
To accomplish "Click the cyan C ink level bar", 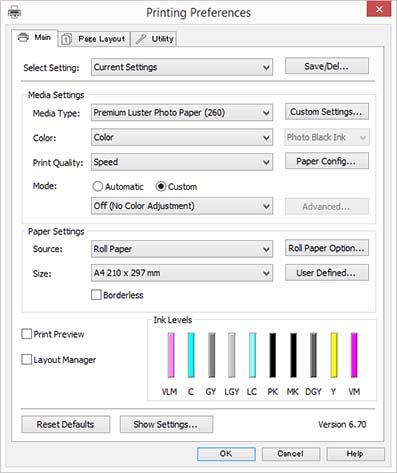I will click(x=191, y=355).
